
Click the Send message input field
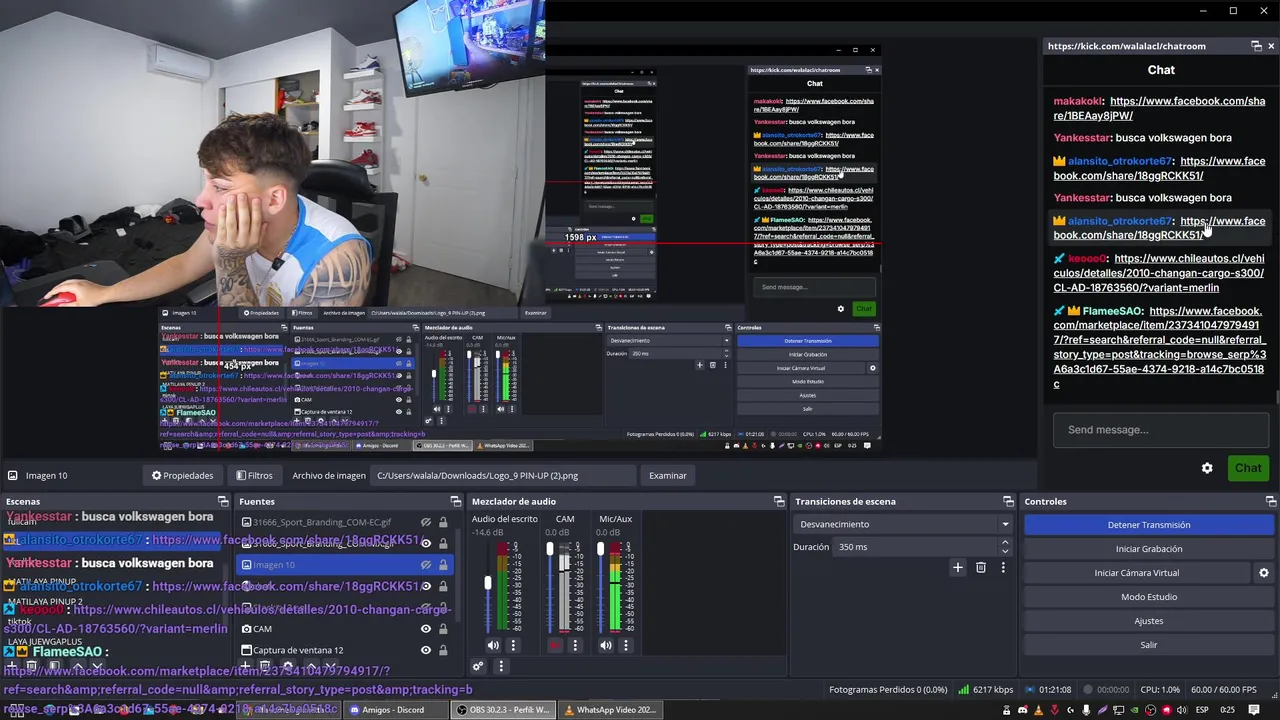click(x=1160, y=430)
